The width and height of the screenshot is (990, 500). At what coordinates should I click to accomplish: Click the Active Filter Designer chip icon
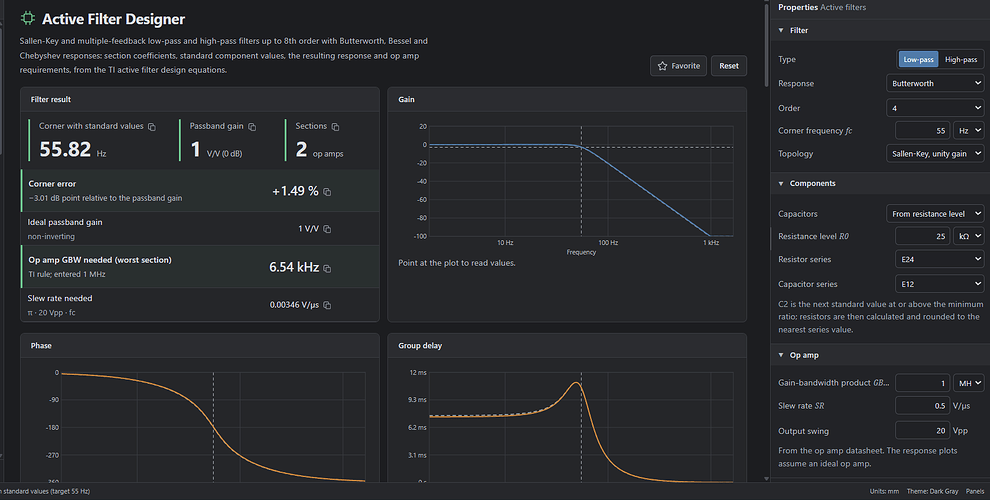pos(28,18)
